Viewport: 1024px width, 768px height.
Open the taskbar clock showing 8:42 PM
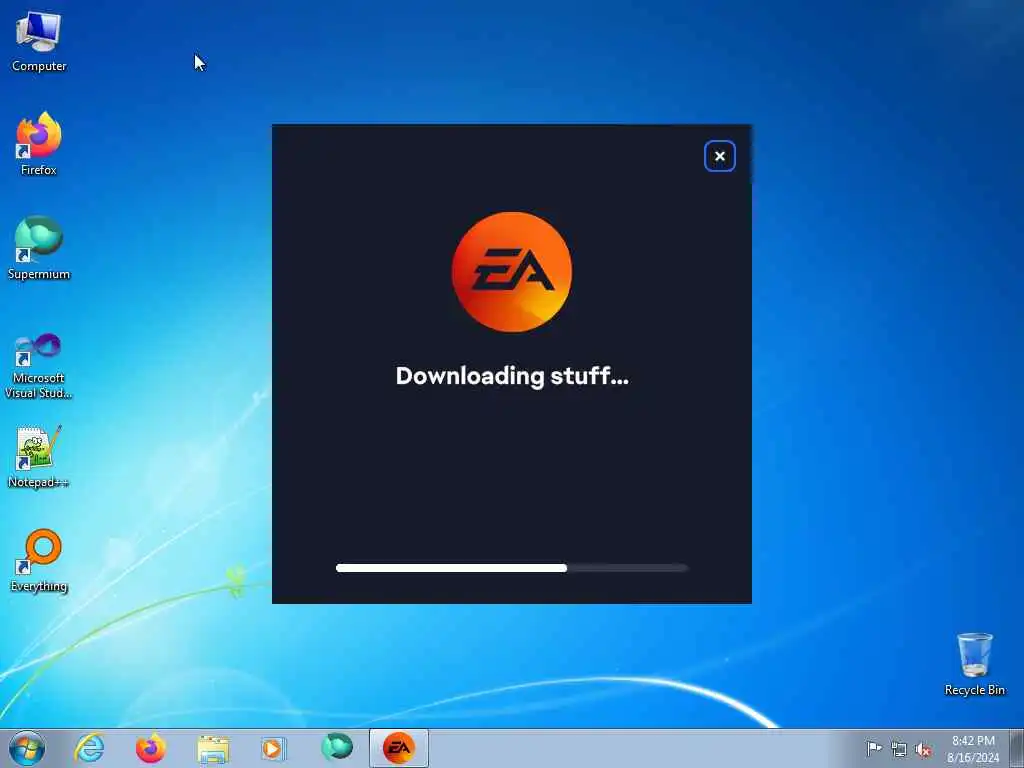coord(973,749)
